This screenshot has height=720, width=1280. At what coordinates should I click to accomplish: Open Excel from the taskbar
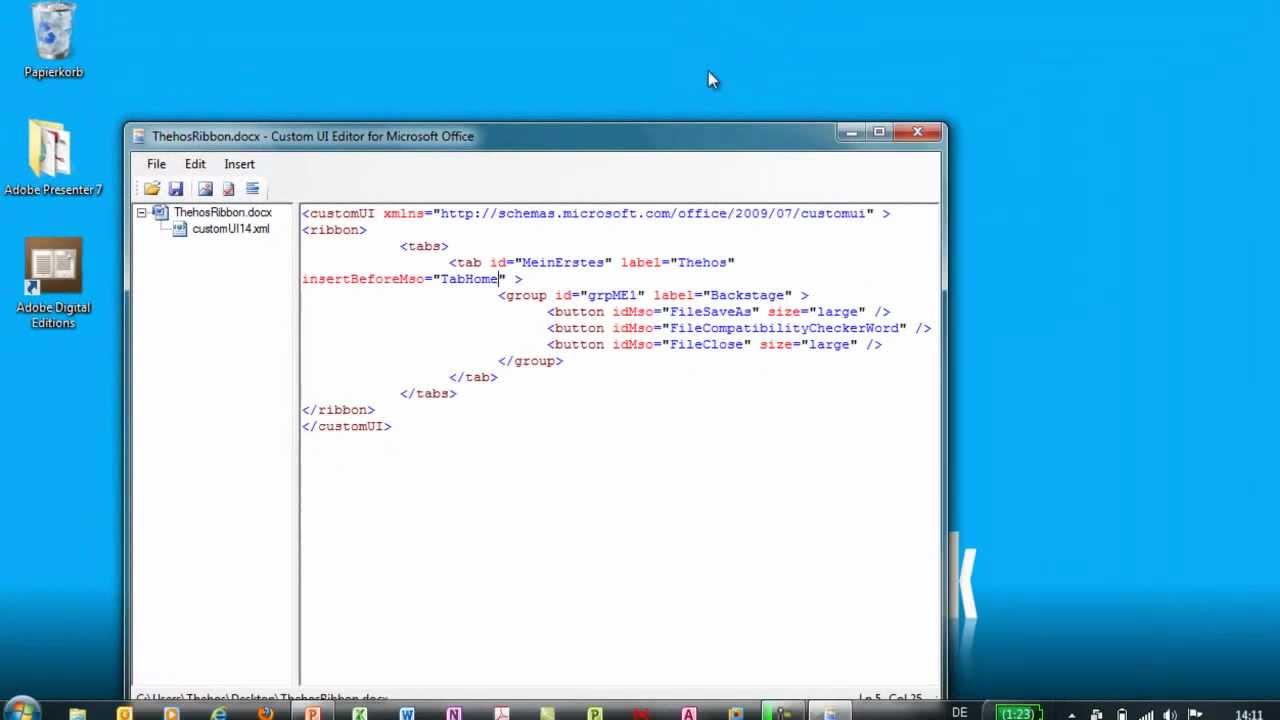(x=359, y=713)
